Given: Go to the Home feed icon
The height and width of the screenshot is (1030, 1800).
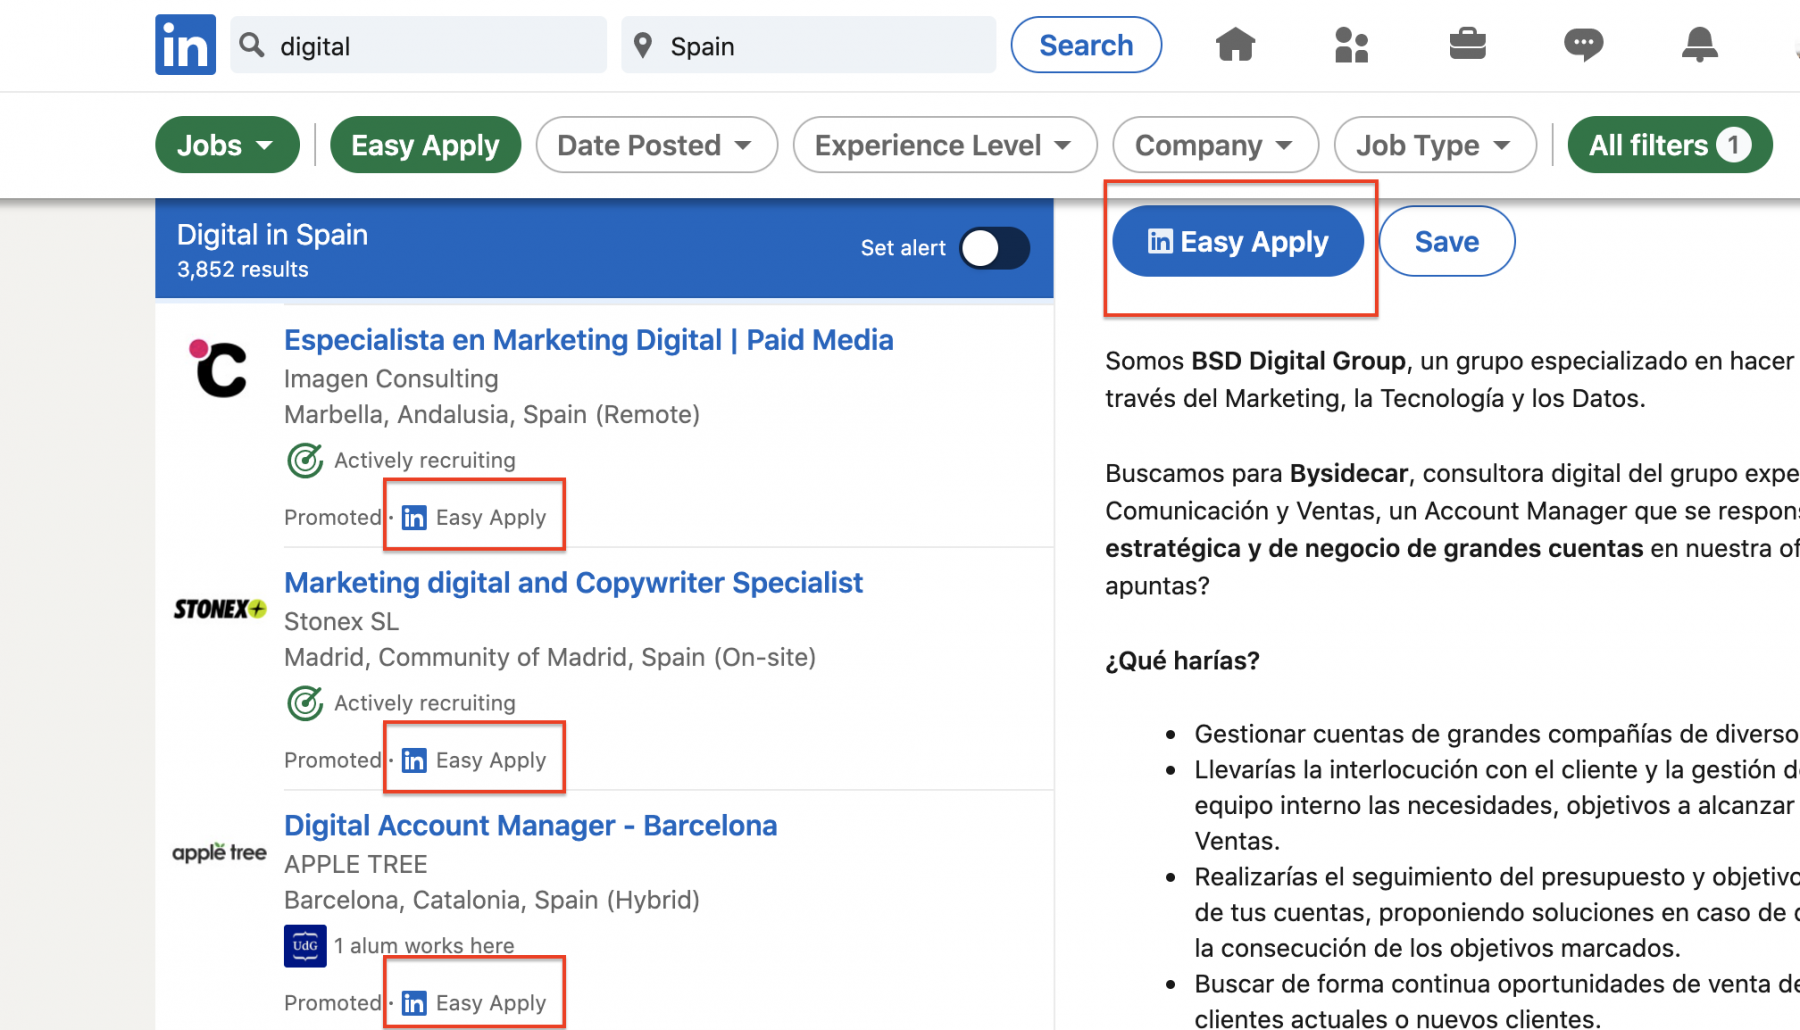Looking at the screenshot, I should (1235, 45).
